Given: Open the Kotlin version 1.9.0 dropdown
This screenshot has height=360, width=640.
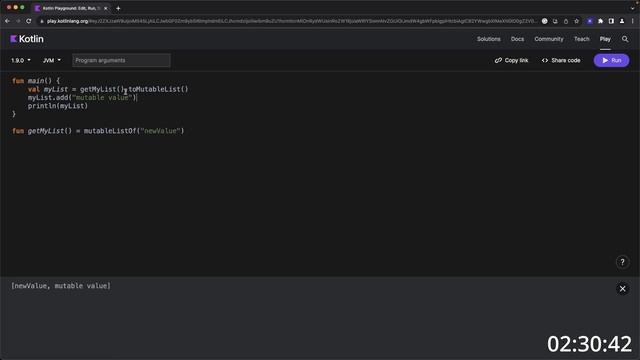Looking at the screenshot, I should point(20,60).
